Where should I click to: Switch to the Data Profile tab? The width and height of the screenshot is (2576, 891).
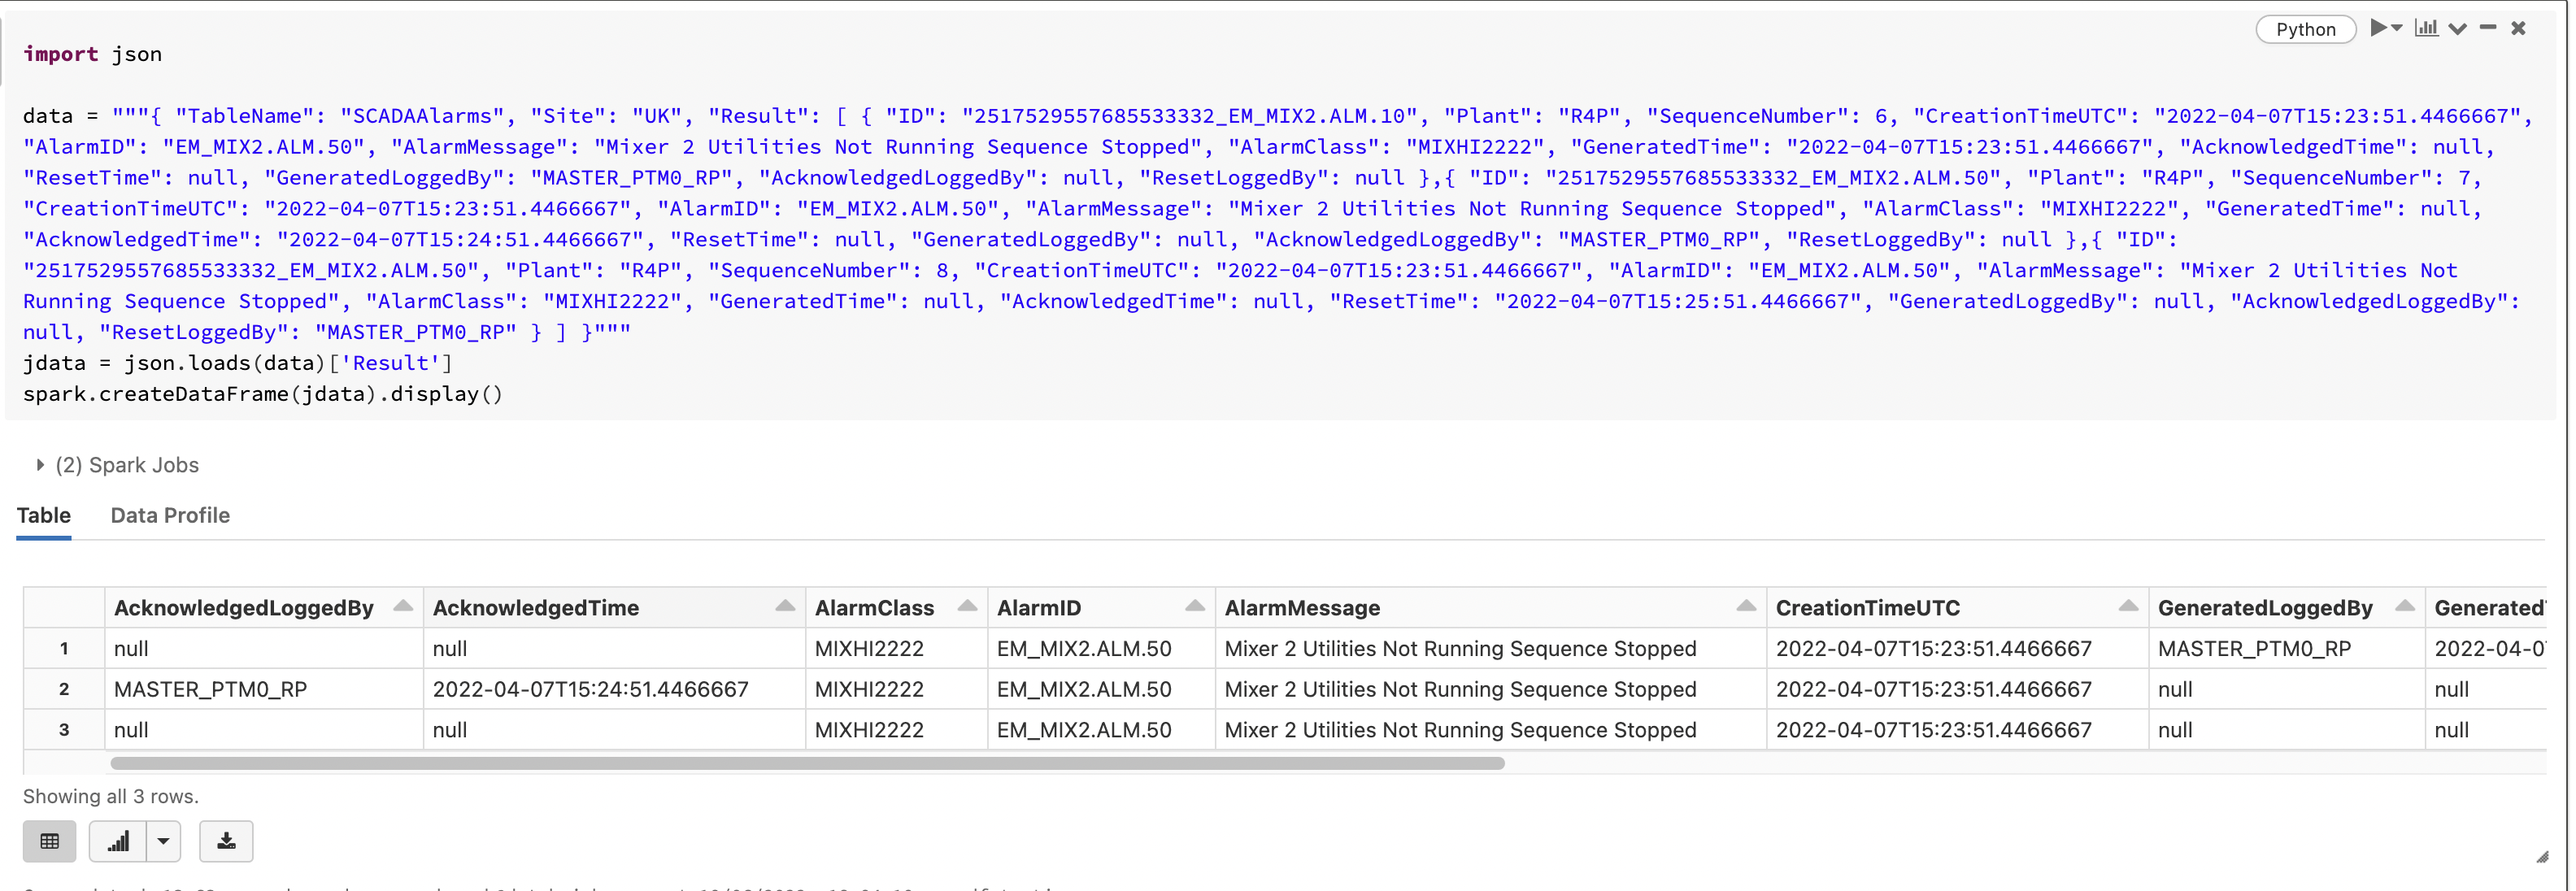[170, 515]
